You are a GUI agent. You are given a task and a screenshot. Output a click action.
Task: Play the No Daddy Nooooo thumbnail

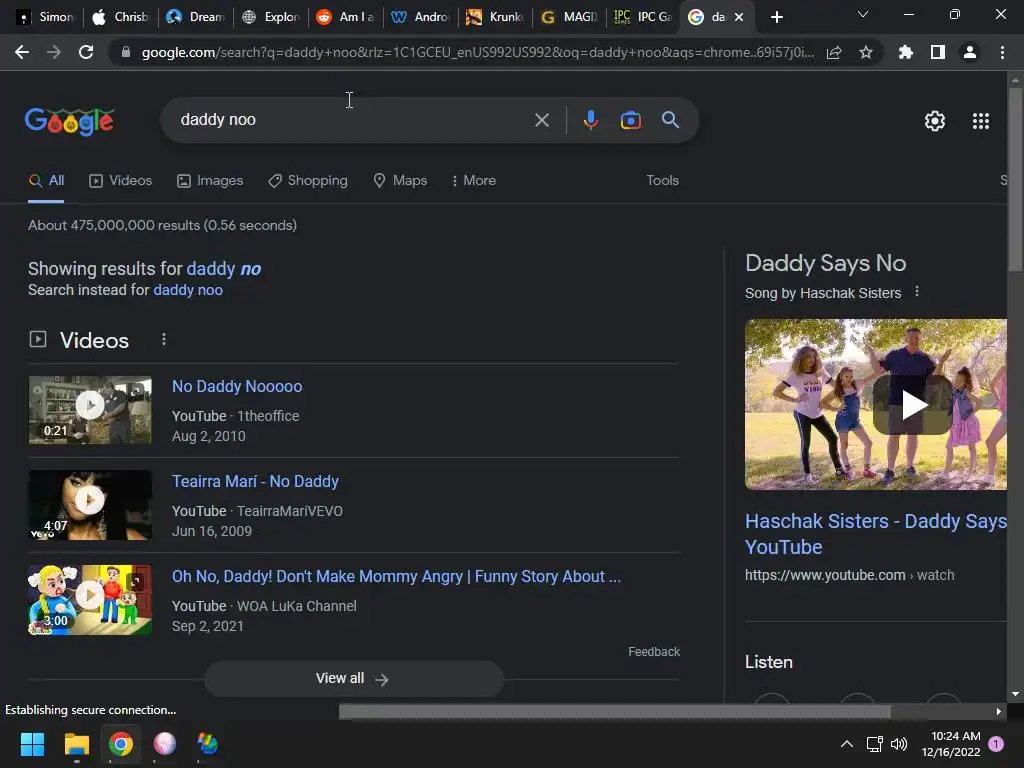pyautogui.click(x=90, y=410)
